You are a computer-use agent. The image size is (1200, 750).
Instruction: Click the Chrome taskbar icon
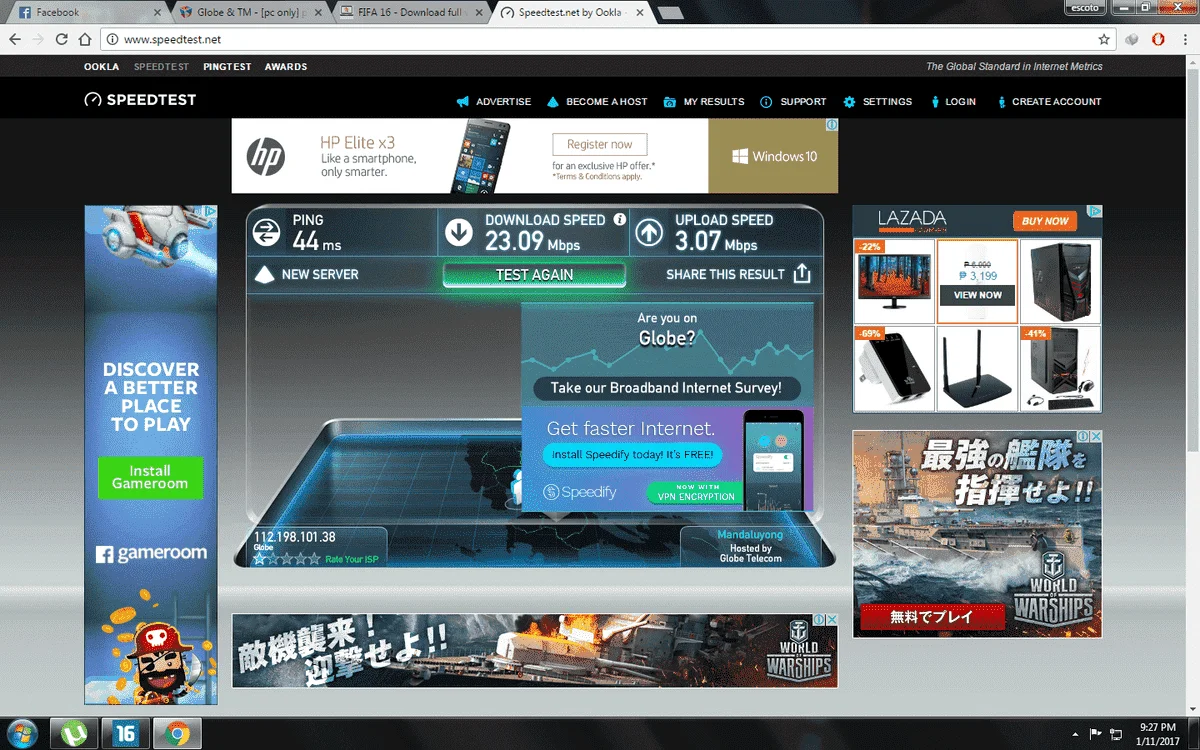175,733
